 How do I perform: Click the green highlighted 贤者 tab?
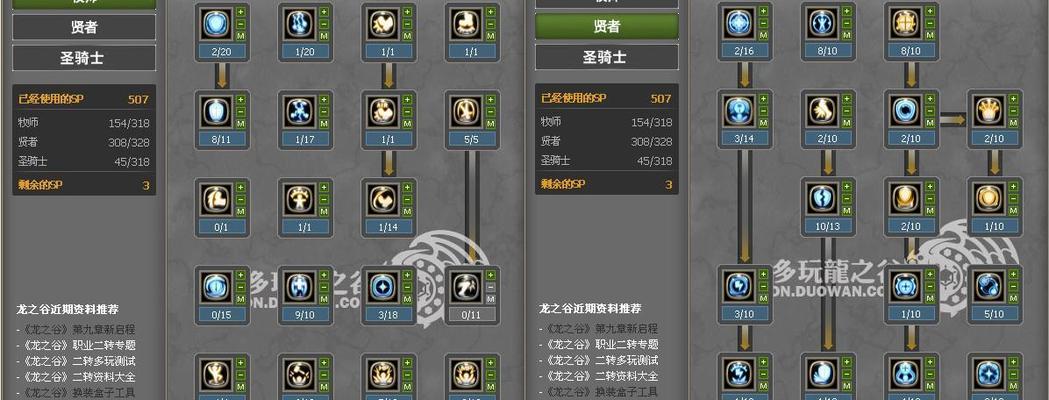(607, 27)
